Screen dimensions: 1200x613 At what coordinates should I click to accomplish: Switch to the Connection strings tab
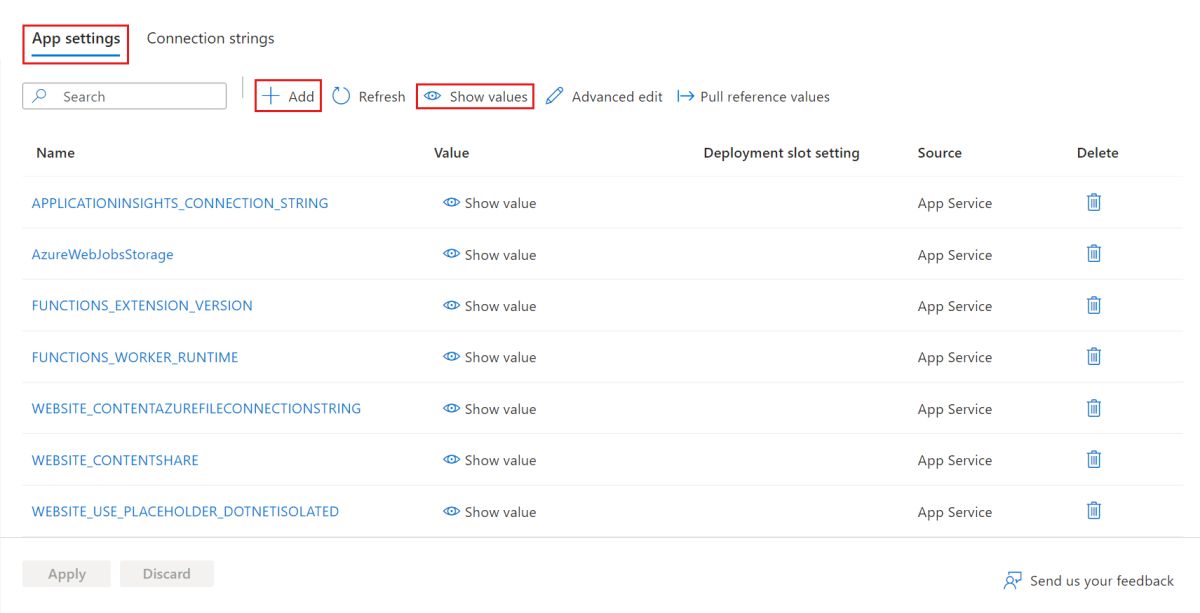(x=210, y=38)
